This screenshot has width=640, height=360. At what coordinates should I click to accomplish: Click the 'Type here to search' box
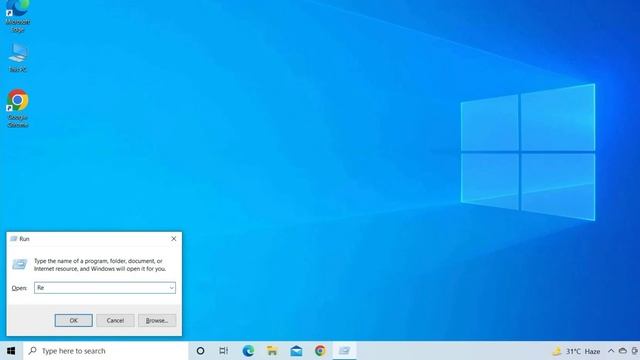pyautogui.click(x=105, y=351)
